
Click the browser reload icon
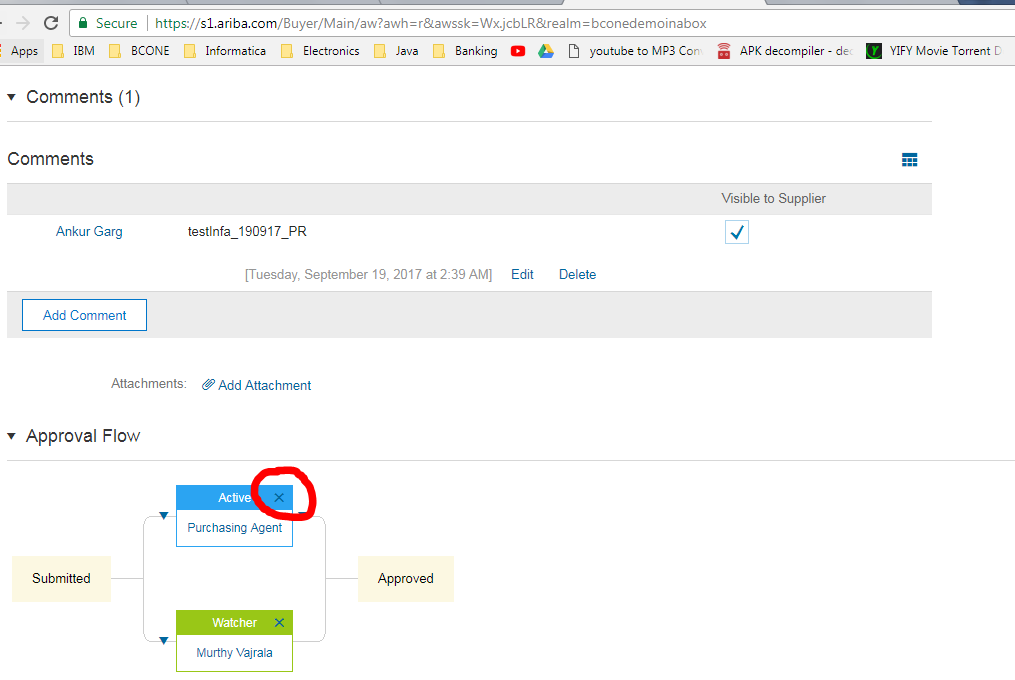click(51, 23)
